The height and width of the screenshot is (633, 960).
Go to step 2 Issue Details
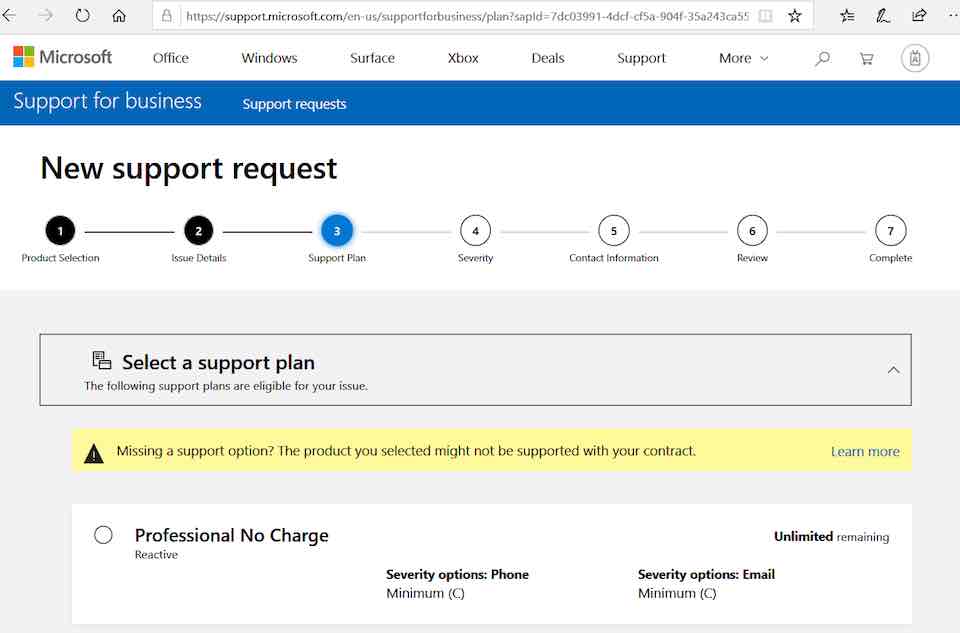pyautogui.click(x=198, y=231)
